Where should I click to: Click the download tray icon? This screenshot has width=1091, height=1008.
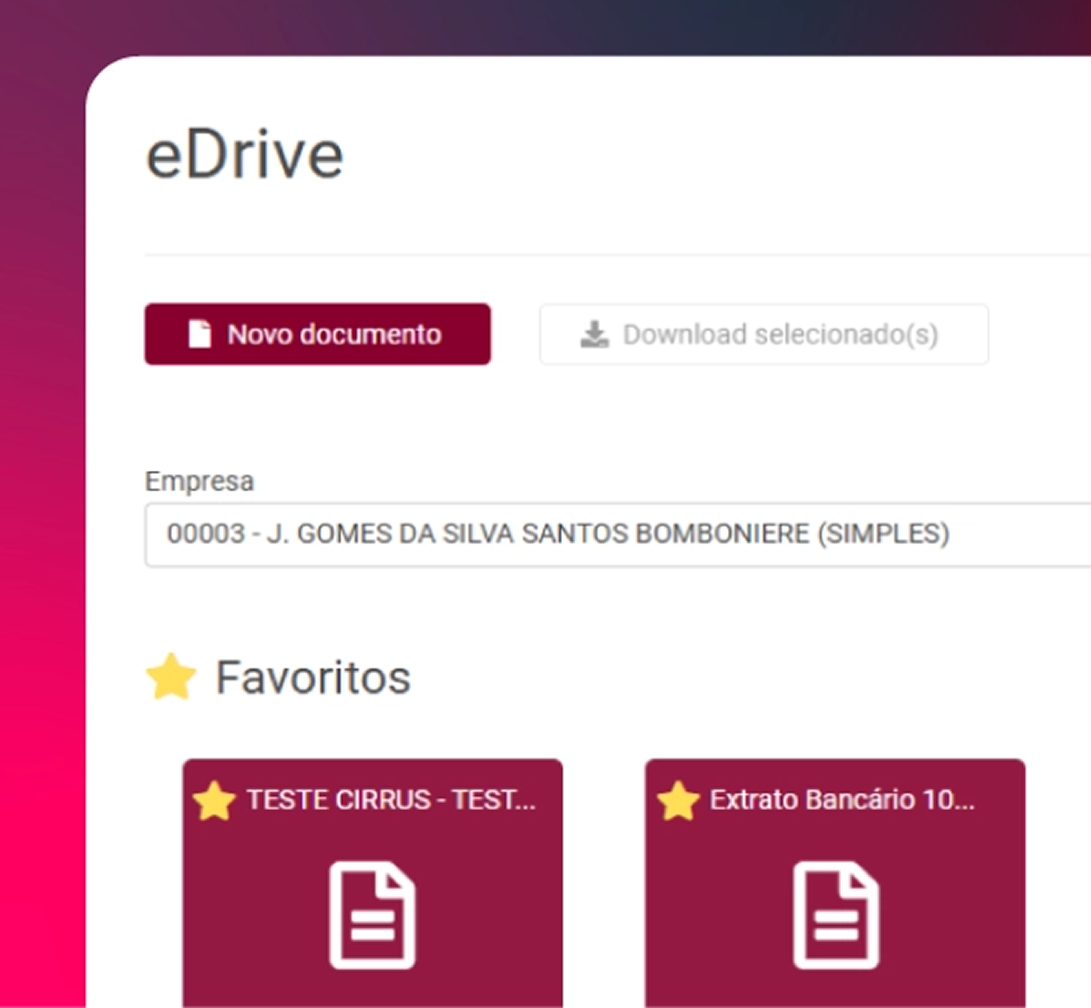[595, 334]
